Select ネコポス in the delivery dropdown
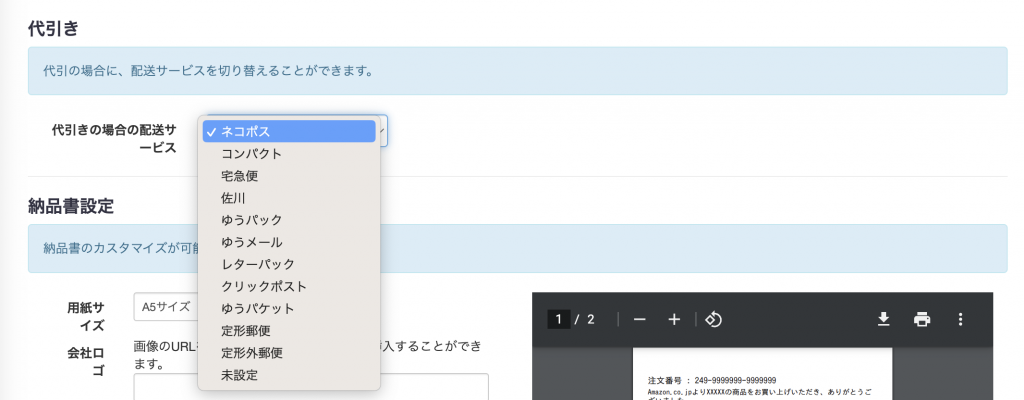 [x=289, y=131]
